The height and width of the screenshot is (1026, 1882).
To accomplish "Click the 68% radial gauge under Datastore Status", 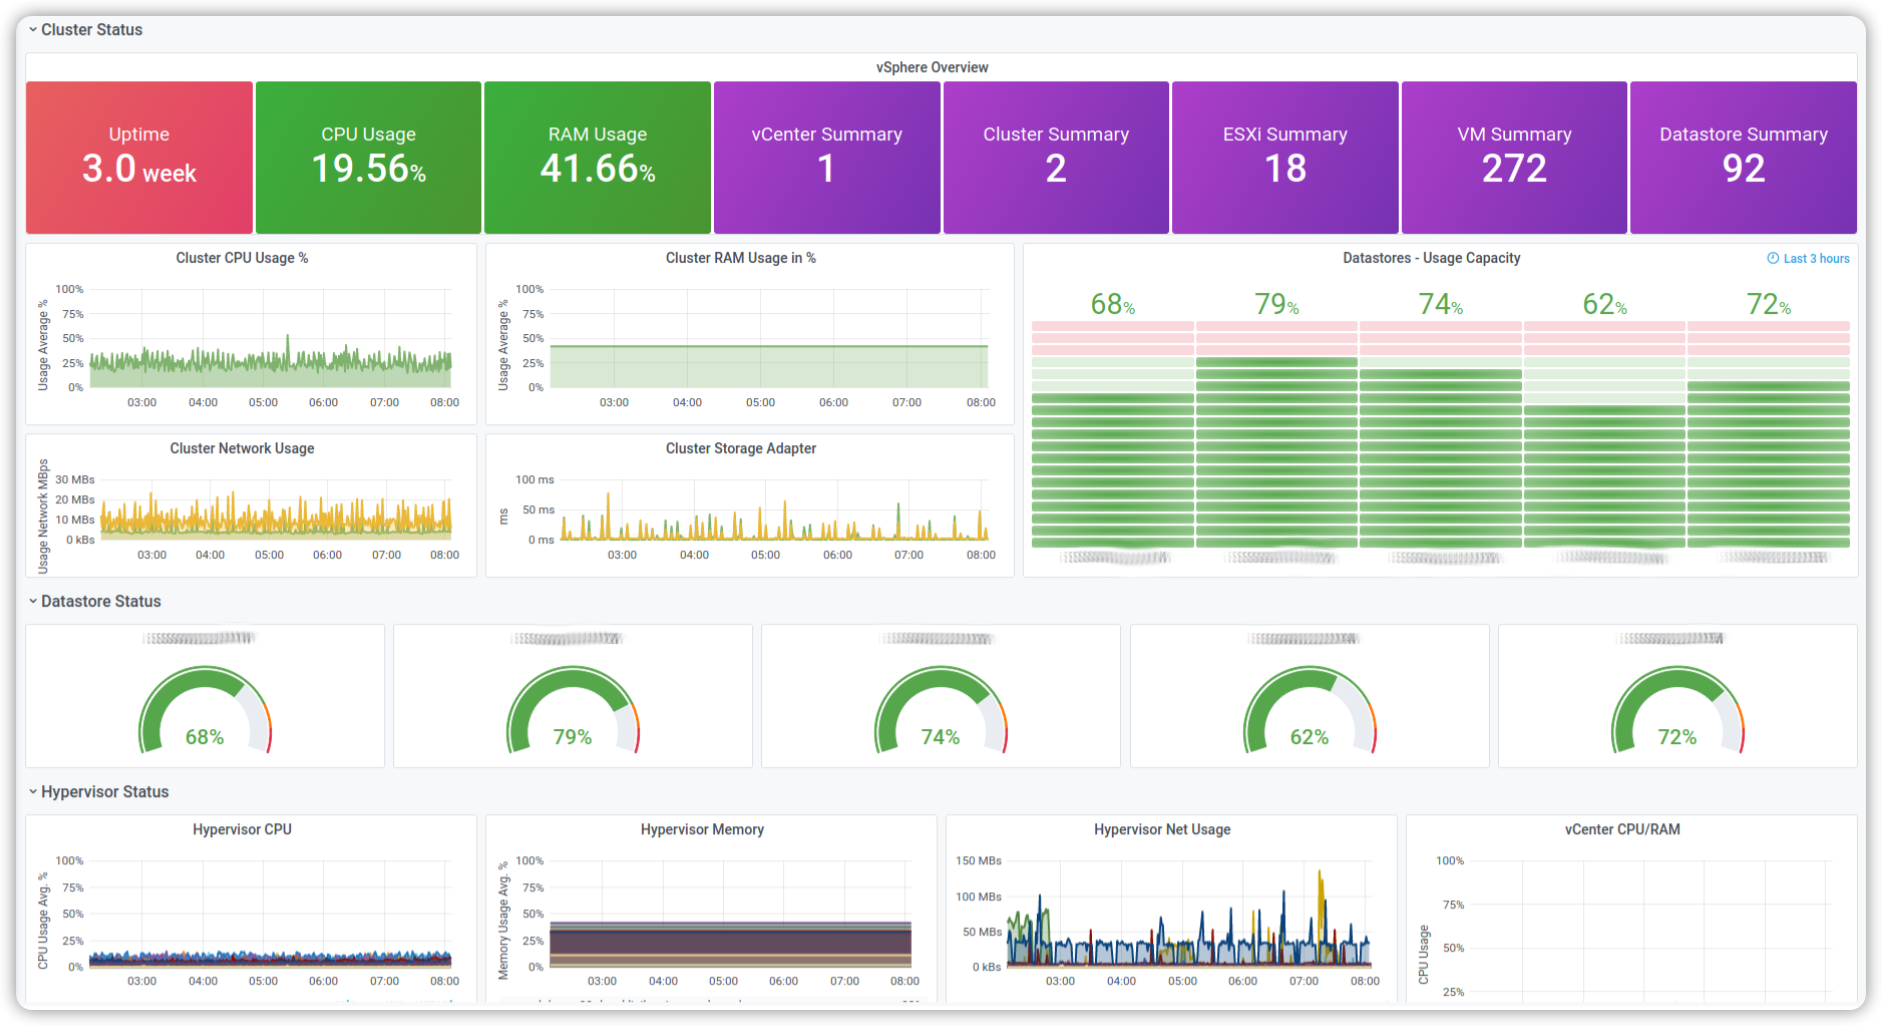I will click(205, 711).
